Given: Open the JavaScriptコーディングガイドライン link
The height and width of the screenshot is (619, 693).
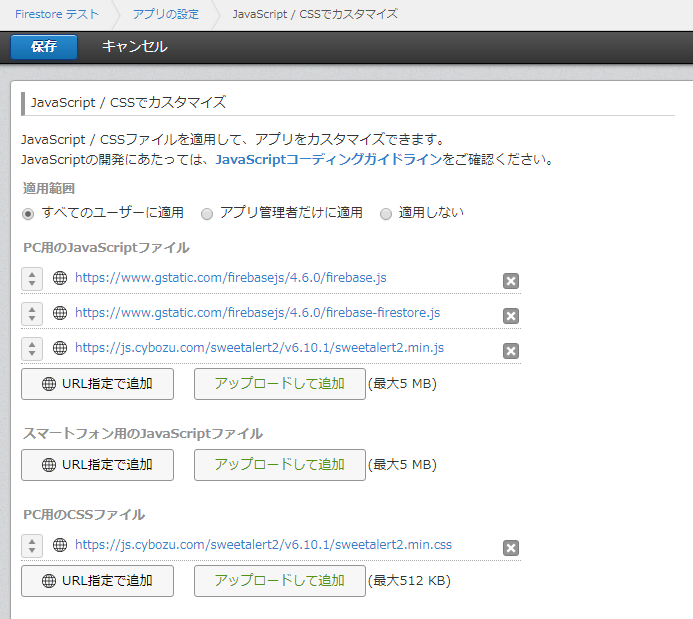Looking at the screenshot, I should pos(328,159).
